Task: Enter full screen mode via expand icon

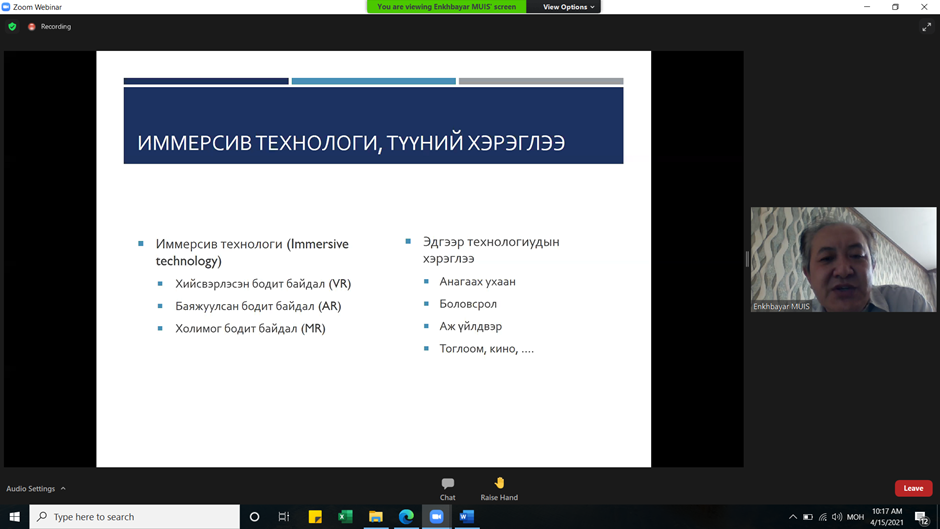Action: coord(926,27)
